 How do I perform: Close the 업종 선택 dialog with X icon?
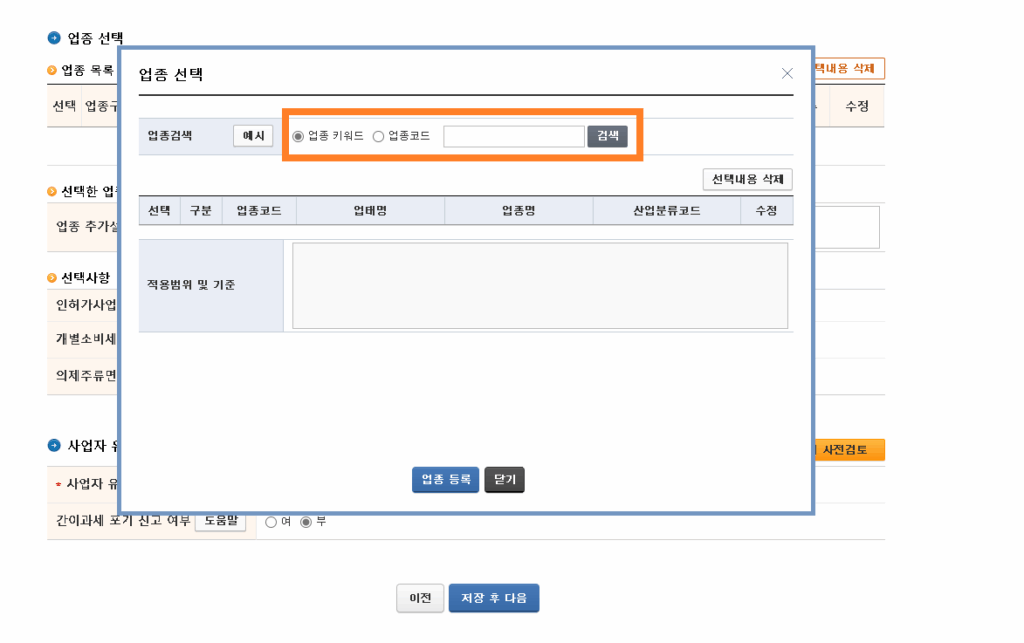787,74
